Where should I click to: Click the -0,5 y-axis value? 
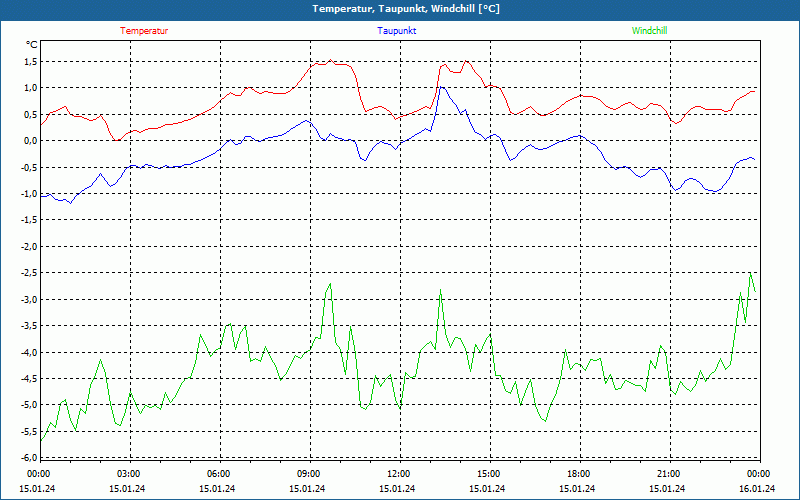click(29, 167)
